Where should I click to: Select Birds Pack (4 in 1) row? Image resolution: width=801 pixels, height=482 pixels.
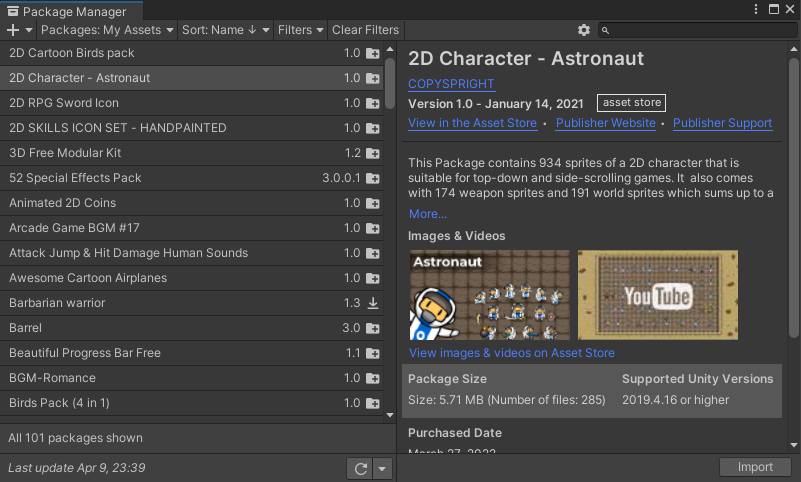[192, 403]
